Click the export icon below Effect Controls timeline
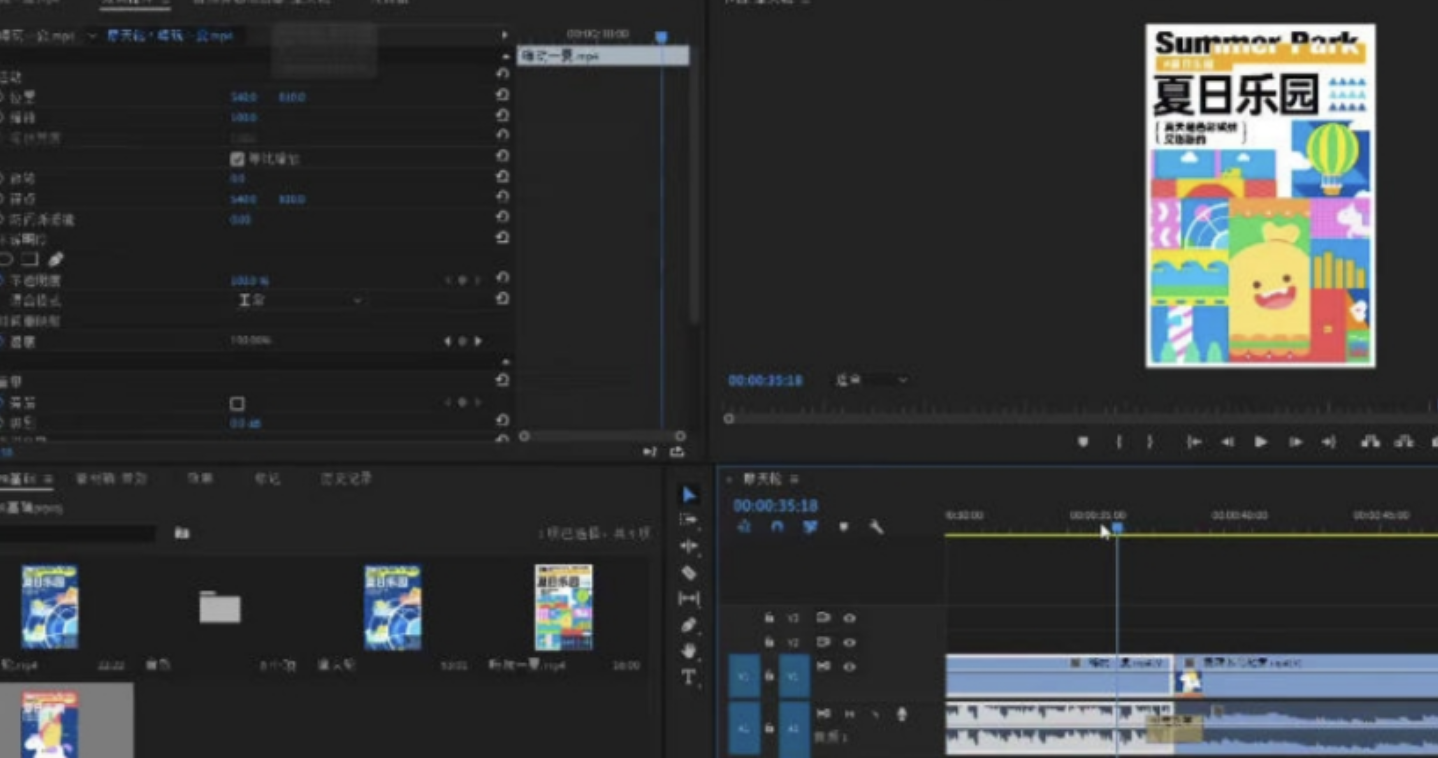The image size is (1438, 758). click(x=677, y=452)
